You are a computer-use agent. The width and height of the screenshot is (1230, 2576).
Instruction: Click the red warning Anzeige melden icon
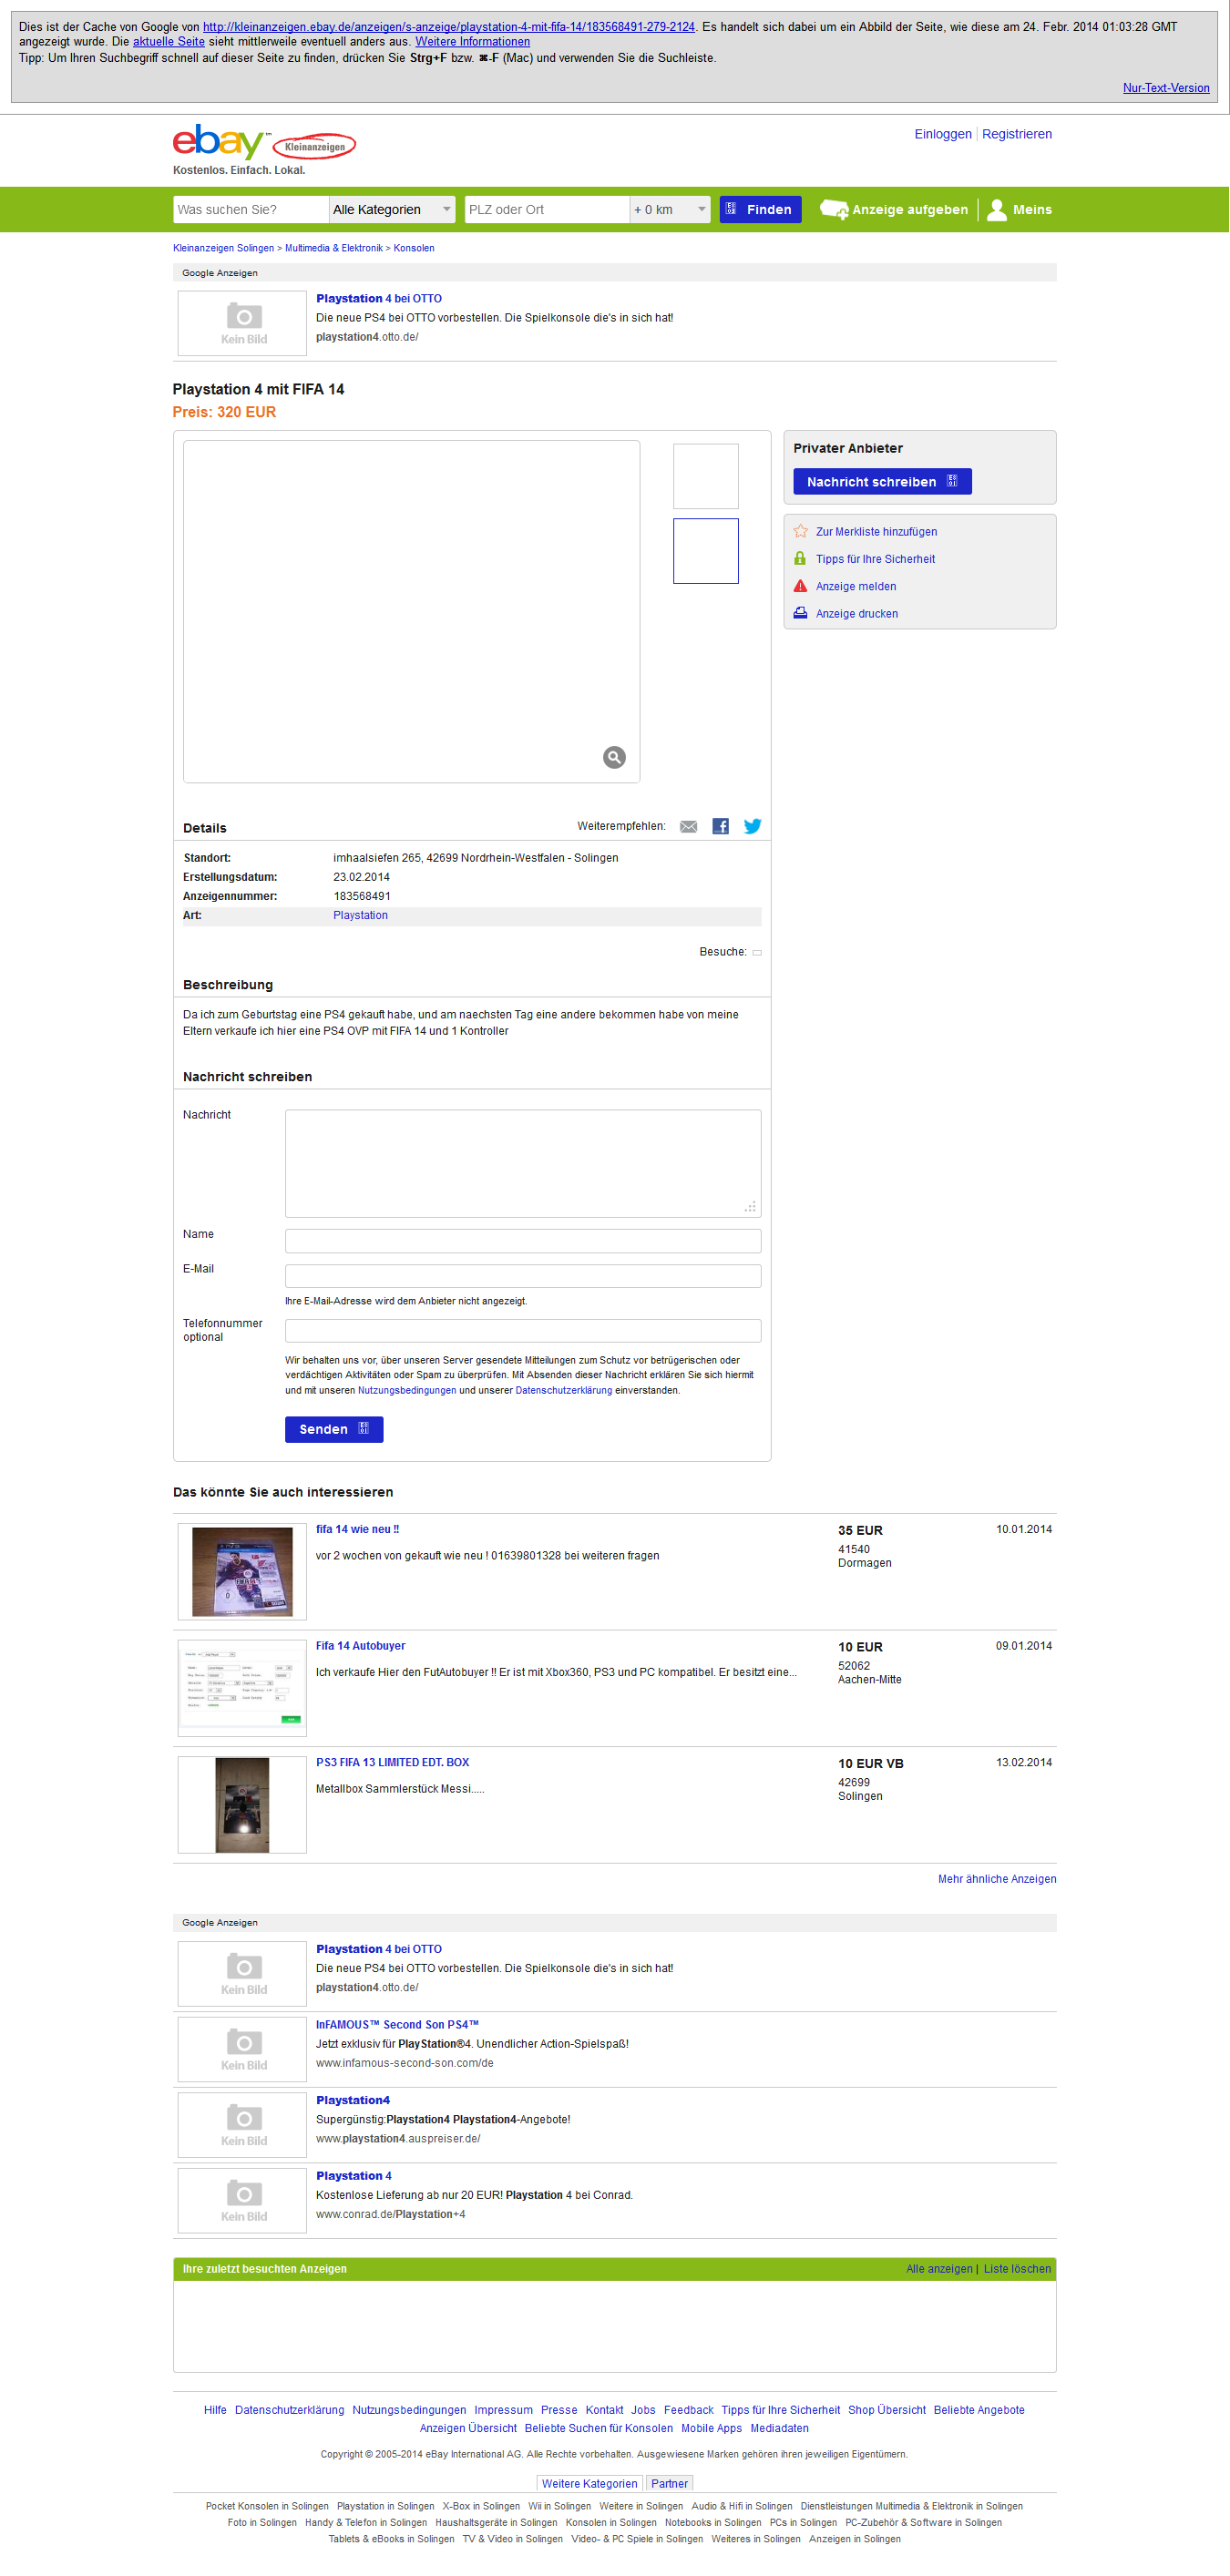coord(800,586)
